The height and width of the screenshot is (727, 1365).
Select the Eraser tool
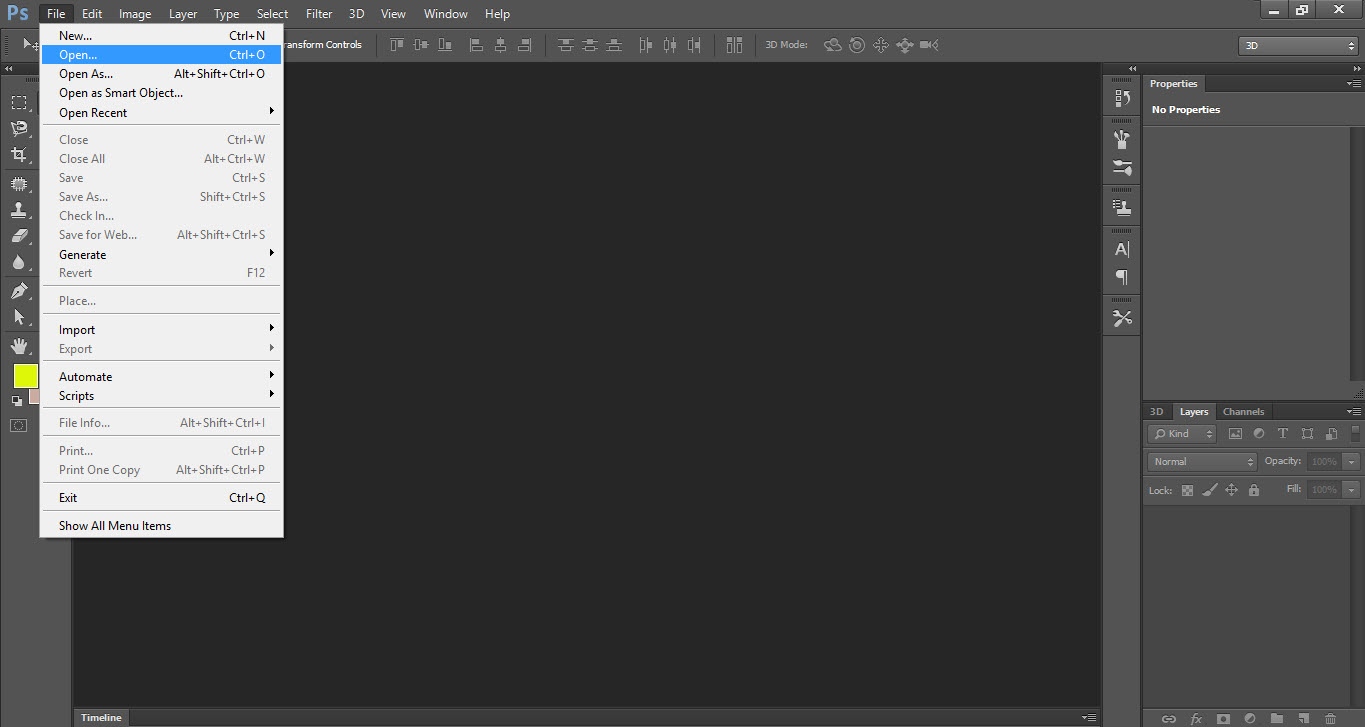coord(19,236)
